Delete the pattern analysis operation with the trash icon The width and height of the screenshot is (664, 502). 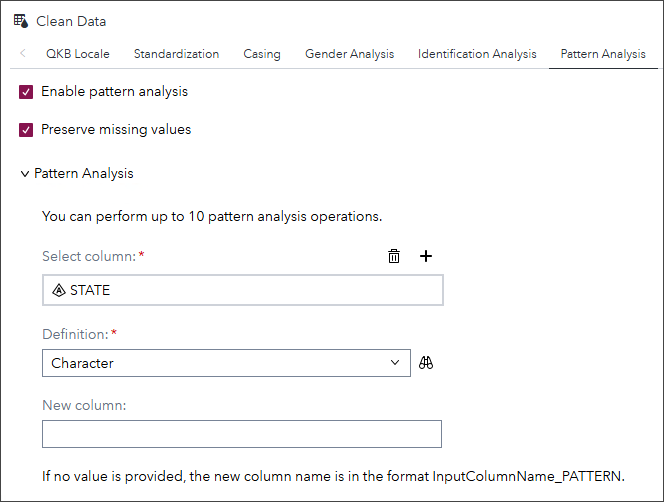tap(394, 256)
